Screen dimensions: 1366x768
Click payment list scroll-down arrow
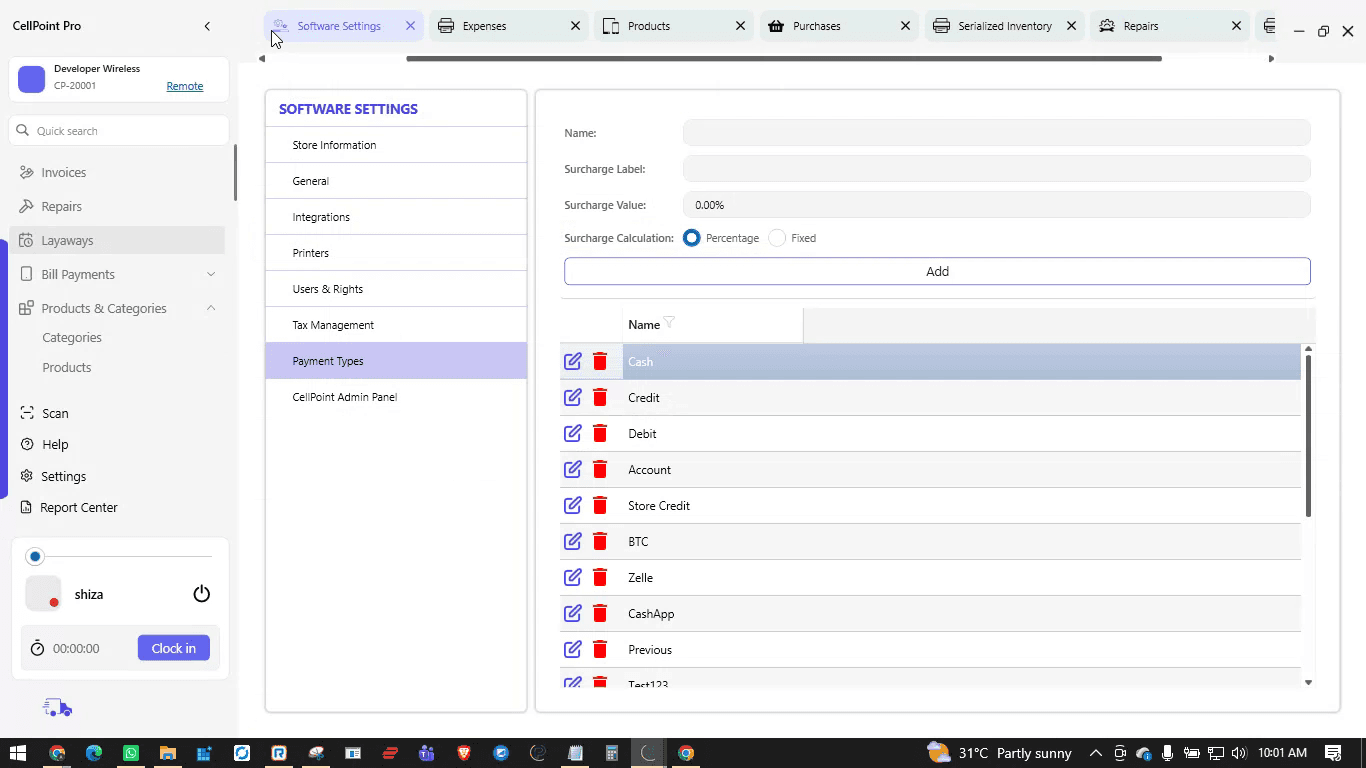tap(1308, 682)
